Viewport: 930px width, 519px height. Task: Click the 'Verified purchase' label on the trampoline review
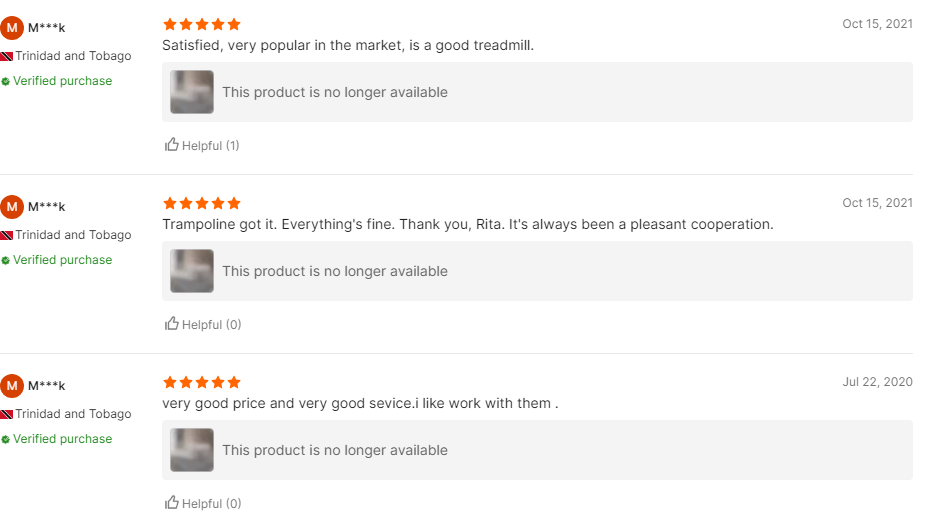pyautogui.click(x=62, y=260)
